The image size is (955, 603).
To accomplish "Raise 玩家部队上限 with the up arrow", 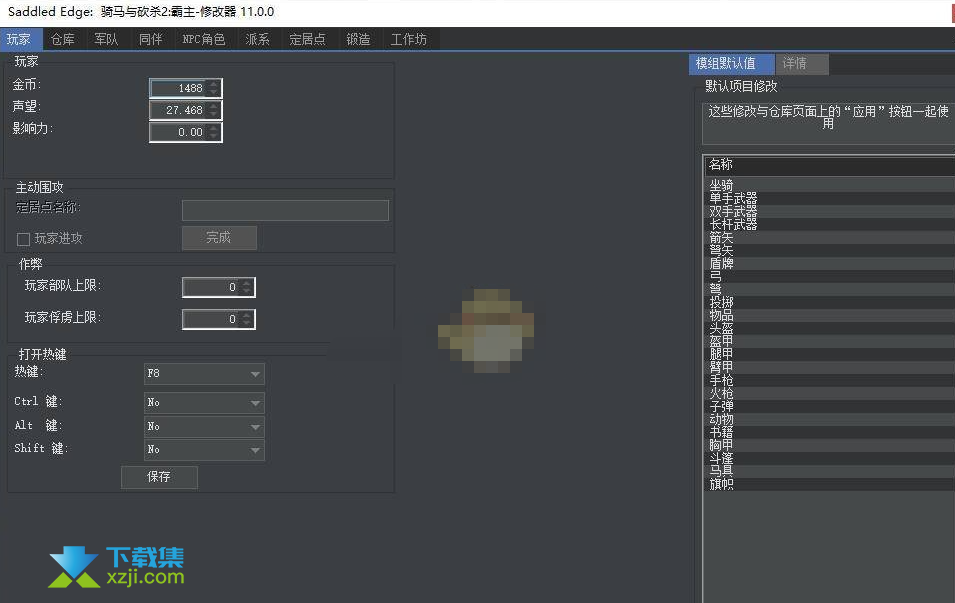I will [247, 283].
